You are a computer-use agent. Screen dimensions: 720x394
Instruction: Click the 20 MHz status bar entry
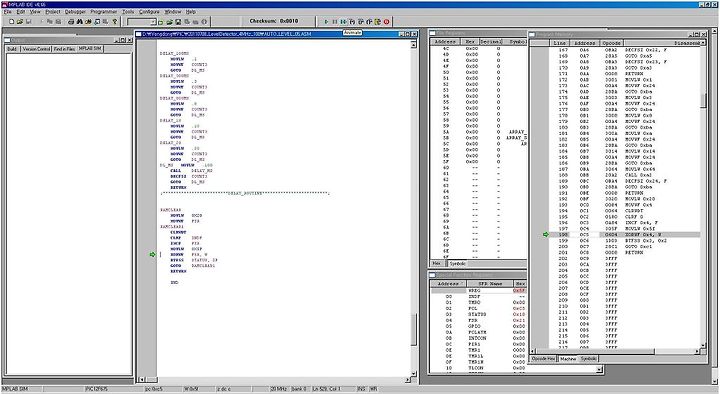click(x=279, y=389)
